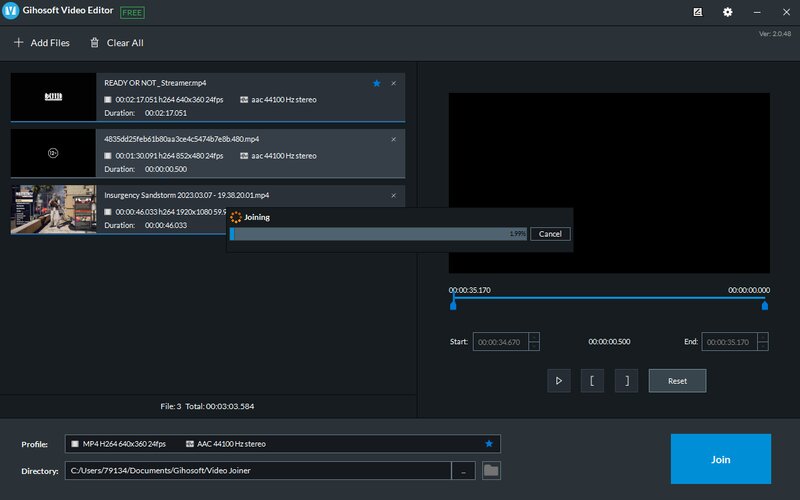The height and width of the screenshot is (500, 800).
Task: Click the 'File: 3 Total: 00:03:03.584' text
Action: click(x=207, y=406)
